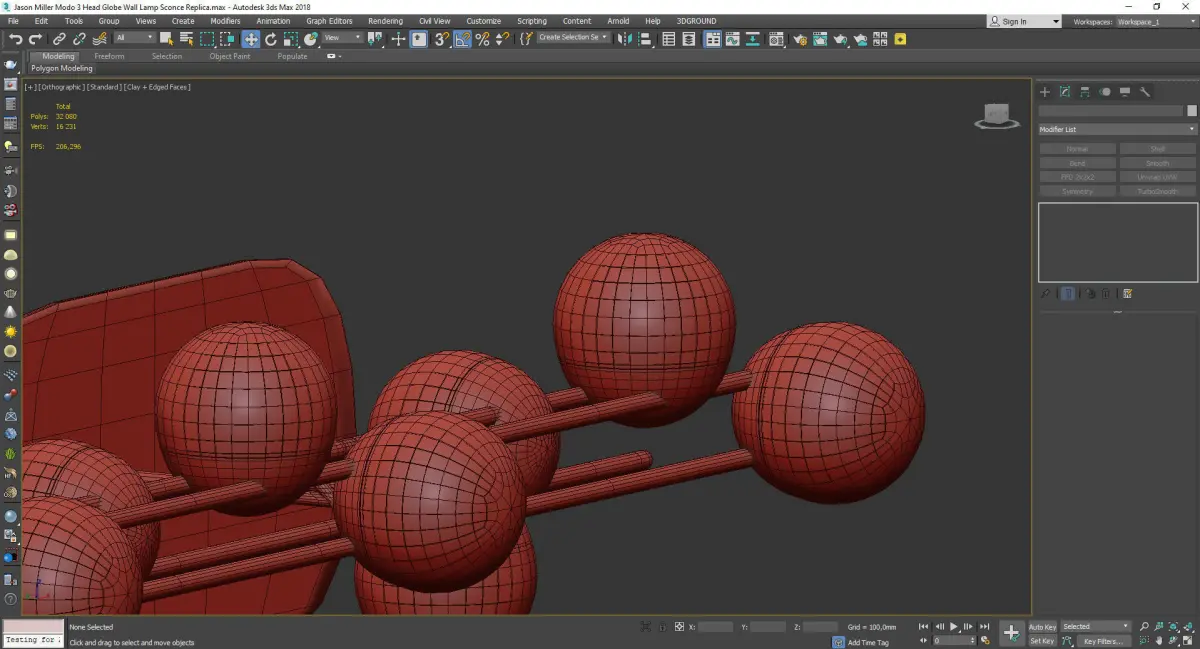Open the Utilities wrench panel

[x=1145, y=92]
